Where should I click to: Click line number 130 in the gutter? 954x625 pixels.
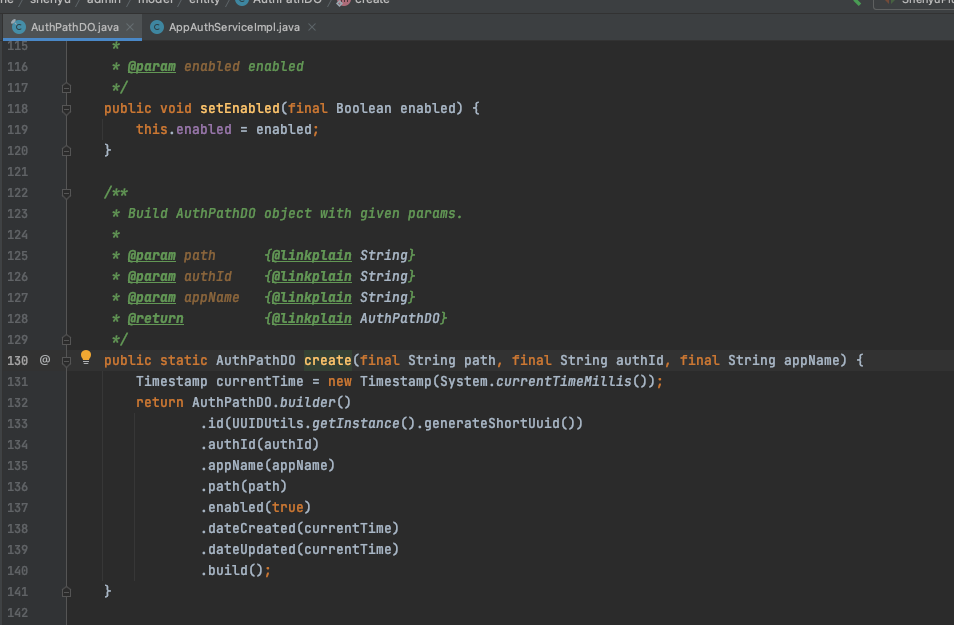point(18,360)
